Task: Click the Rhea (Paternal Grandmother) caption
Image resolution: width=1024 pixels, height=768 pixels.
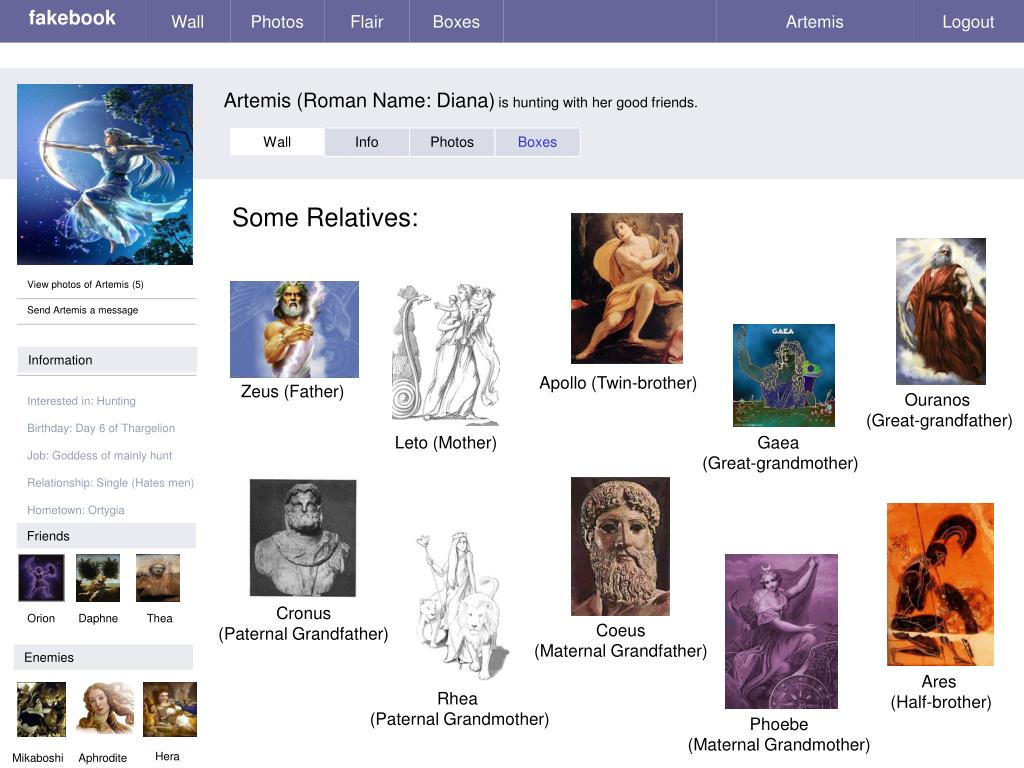Action: coord(459,709)
